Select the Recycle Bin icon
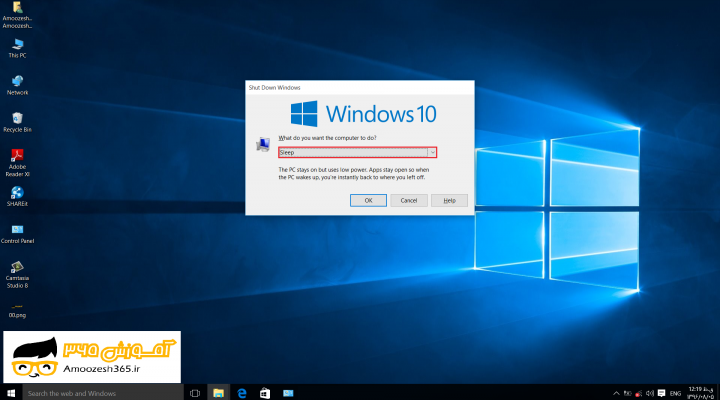The height and width of the screenshot is (400, 720). tap(17, 122)
